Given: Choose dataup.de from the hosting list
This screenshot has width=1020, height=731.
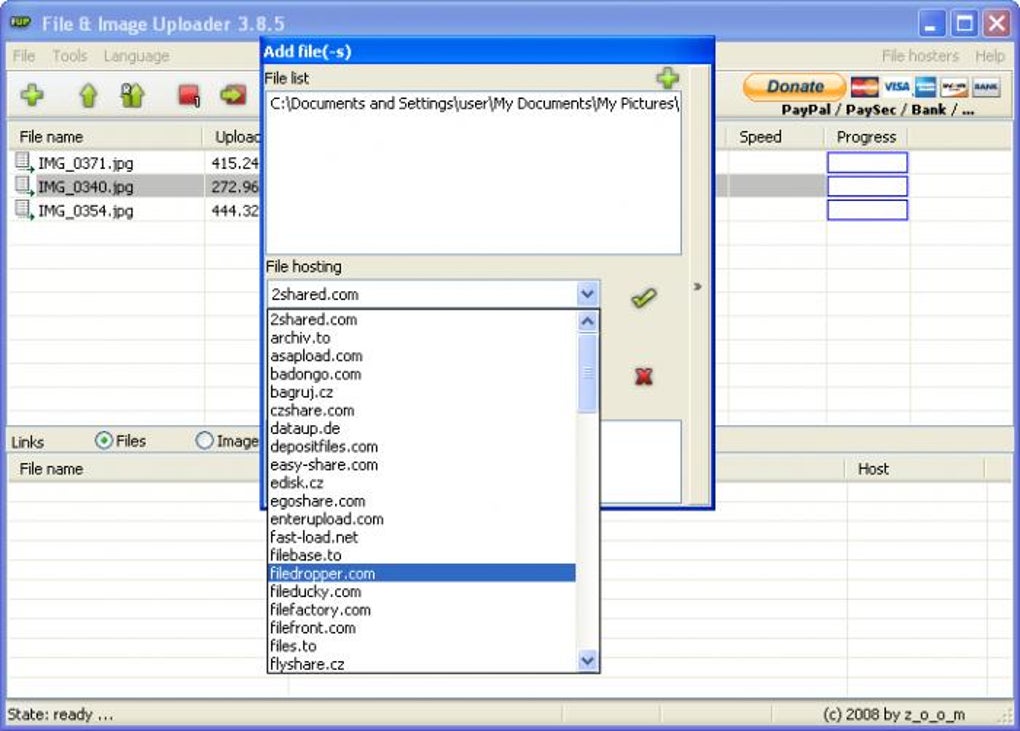Looking at the screenshot, I should click(x=422, y=428).
